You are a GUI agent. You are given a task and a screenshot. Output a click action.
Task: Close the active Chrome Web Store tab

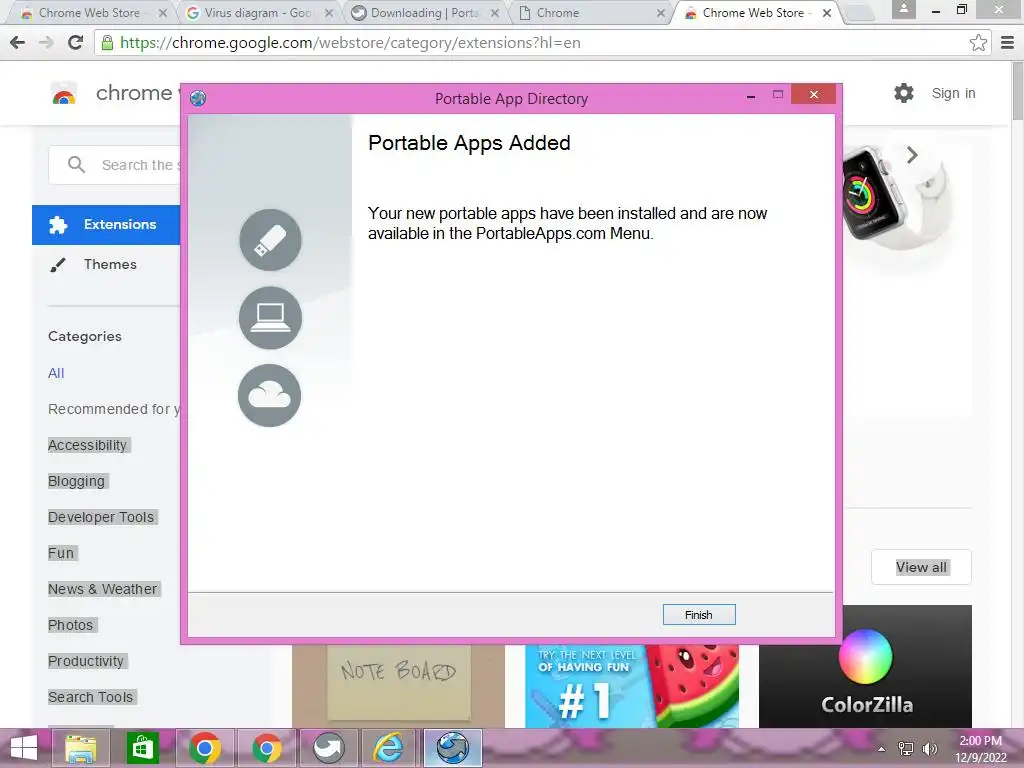coord(827,13)
